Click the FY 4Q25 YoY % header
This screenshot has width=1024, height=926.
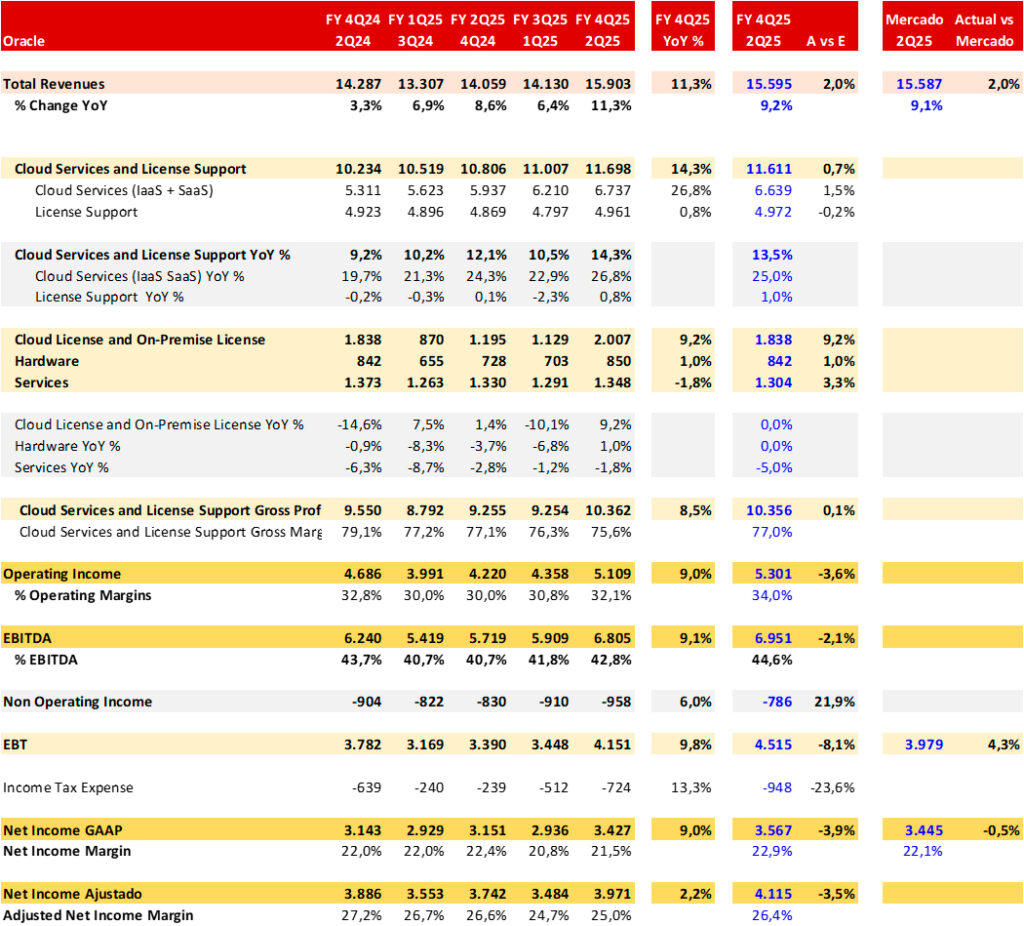(682, 30)
